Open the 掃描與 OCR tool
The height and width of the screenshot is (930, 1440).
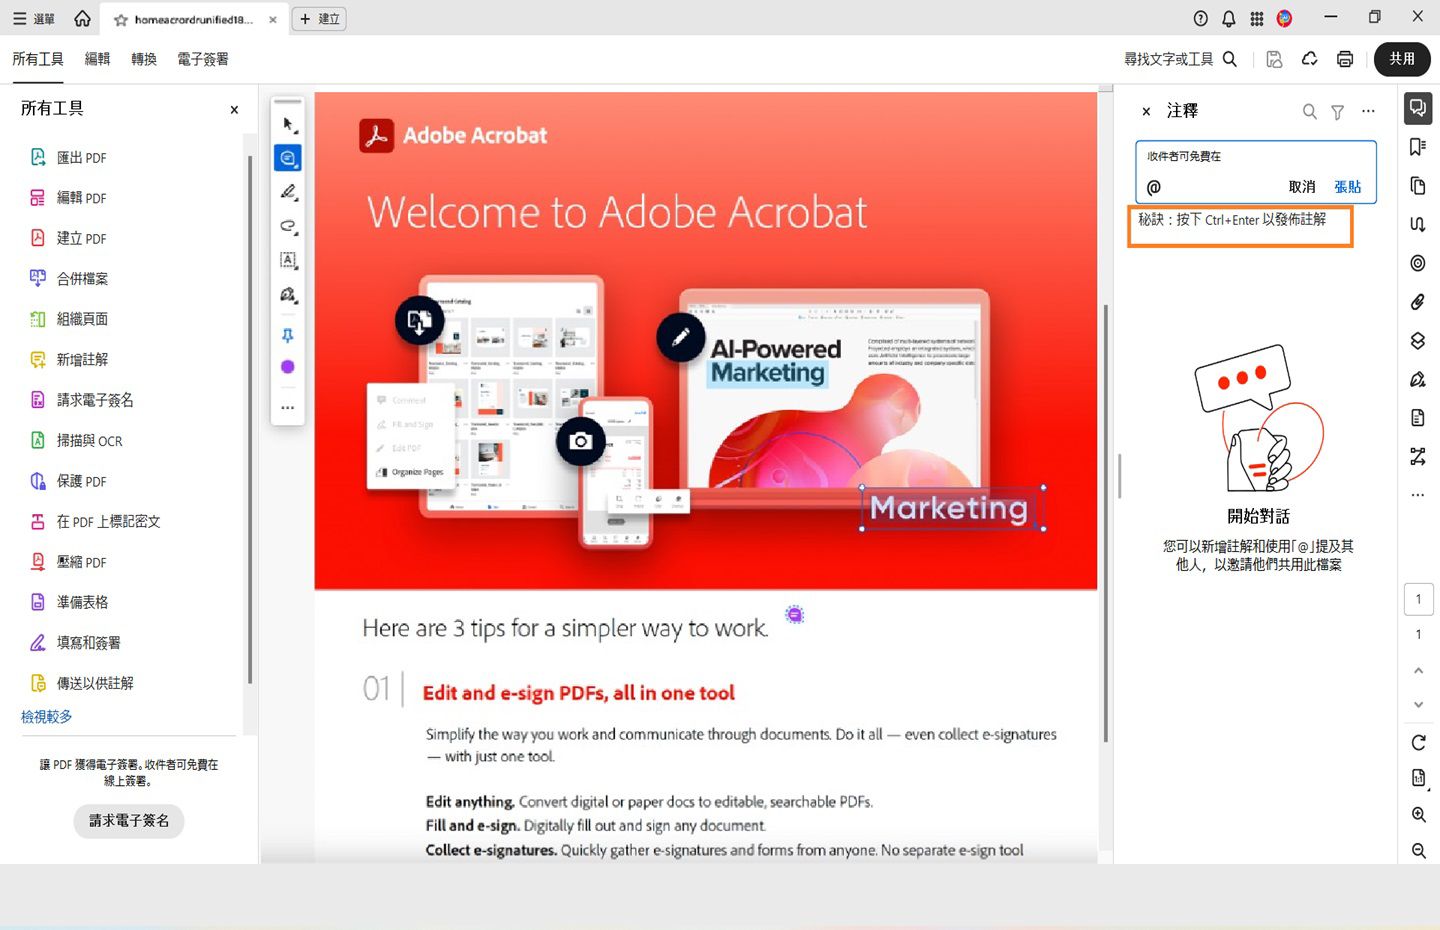[76, 440]
